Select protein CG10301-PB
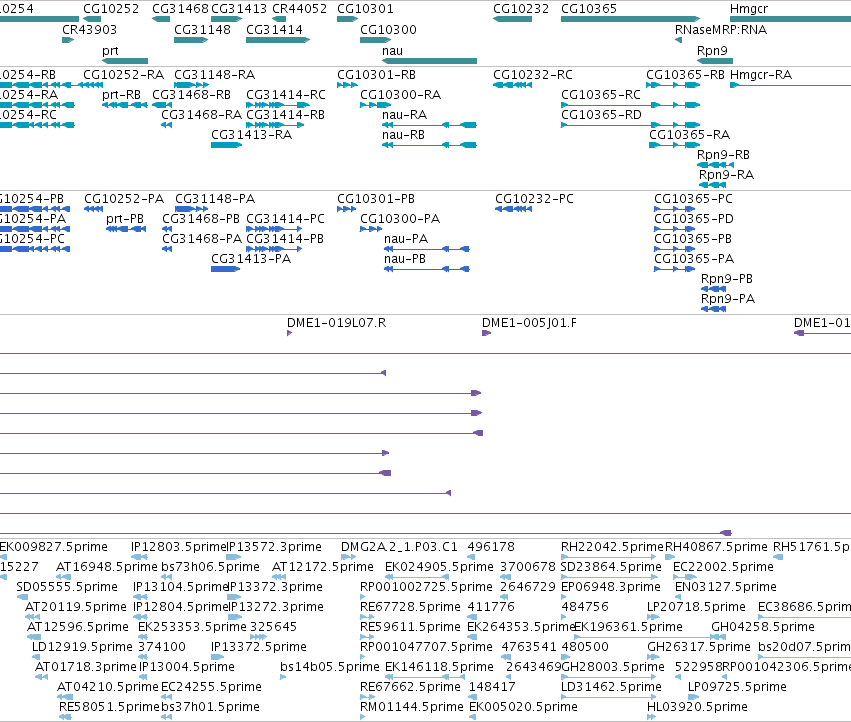This screenshot has height=722, width=851. [x=346, y=209]
